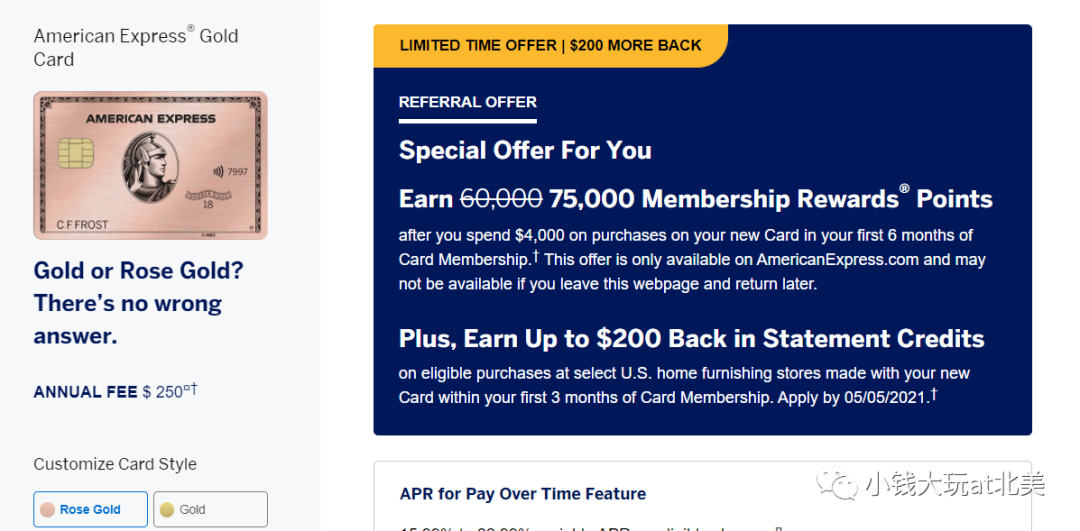Select the Rose Gold card style
Screen dimensions: 1080x531
pos(90,509)
